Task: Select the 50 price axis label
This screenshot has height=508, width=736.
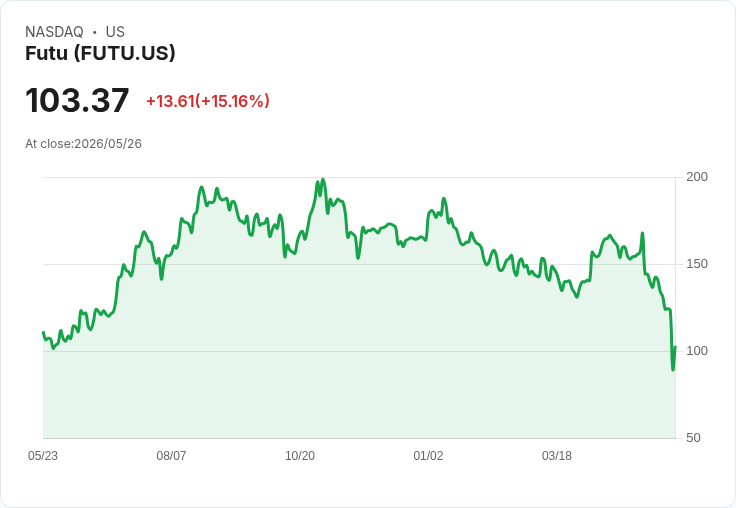Action: pyautogui.click(x=693, y=438)
